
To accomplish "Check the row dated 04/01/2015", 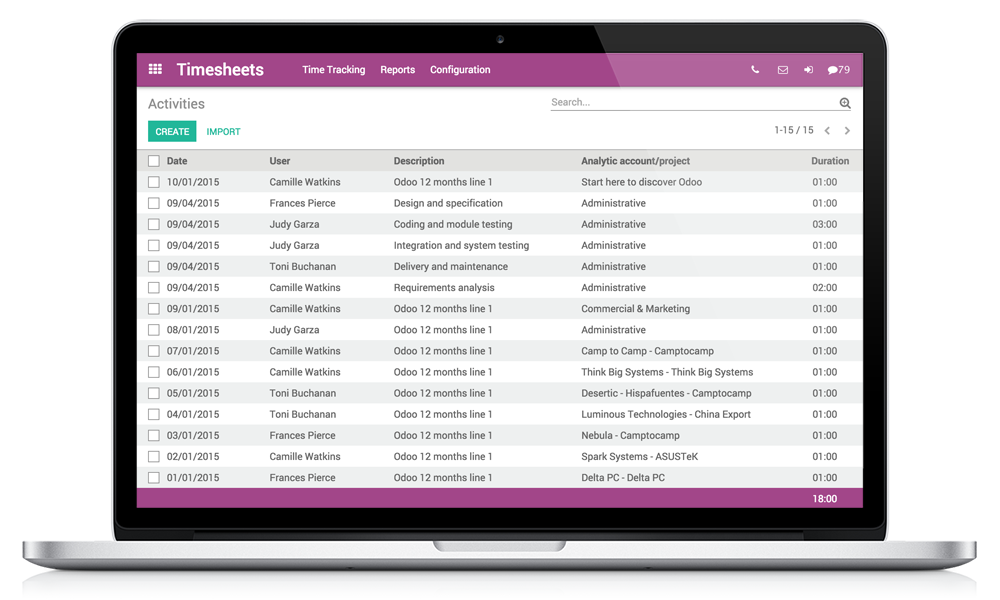I will tap(154, 414).
